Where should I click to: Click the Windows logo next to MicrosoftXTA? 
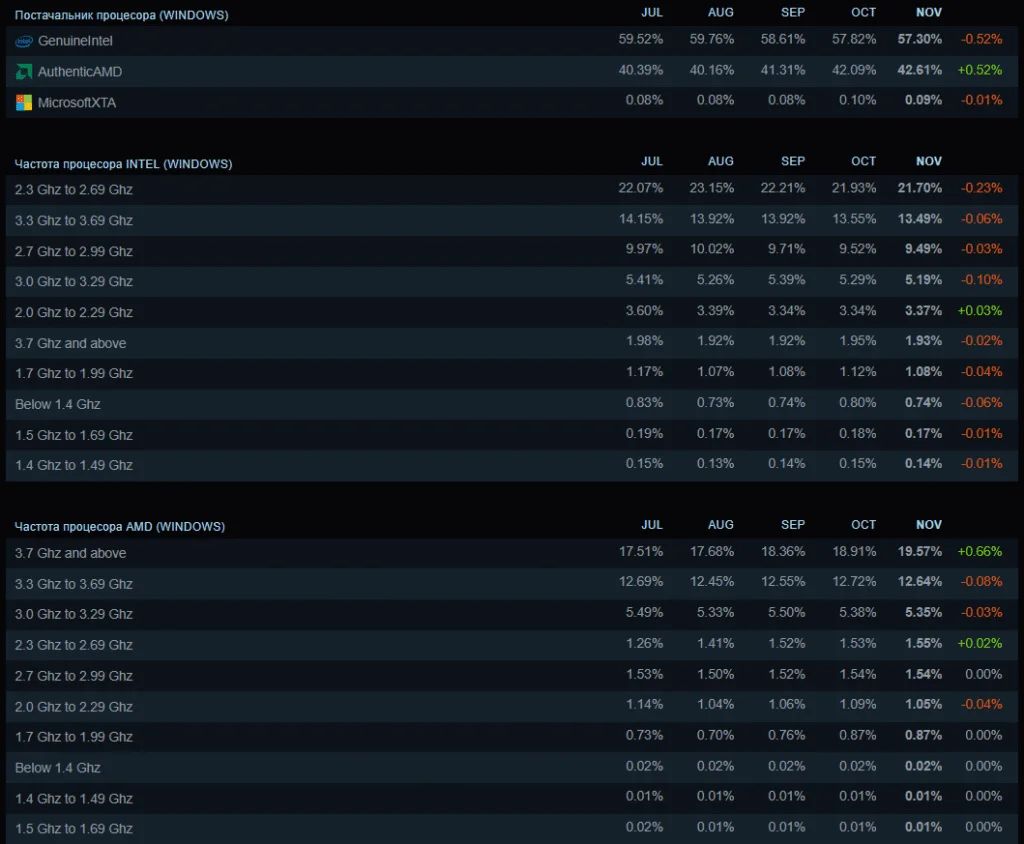click(x=22, y=102)
